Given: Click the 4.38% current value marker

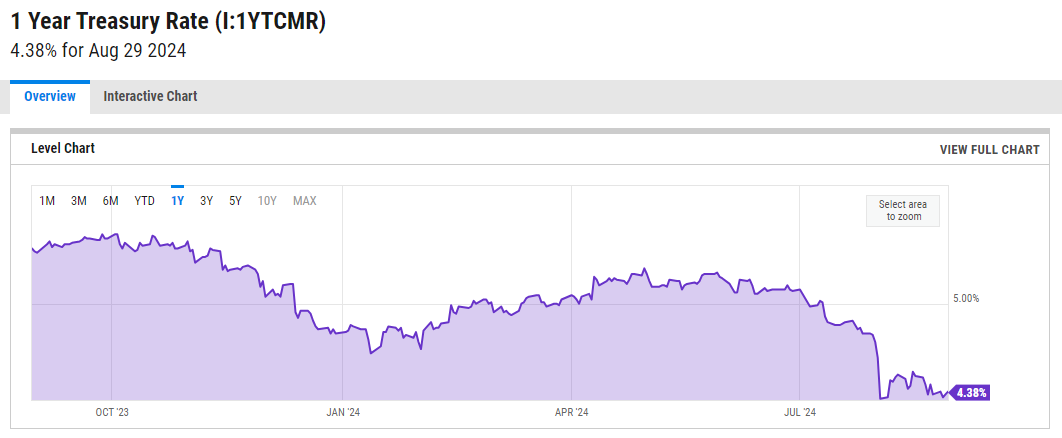Looking at the screenshot, I should pyautogui.click(x=971, y=392).
